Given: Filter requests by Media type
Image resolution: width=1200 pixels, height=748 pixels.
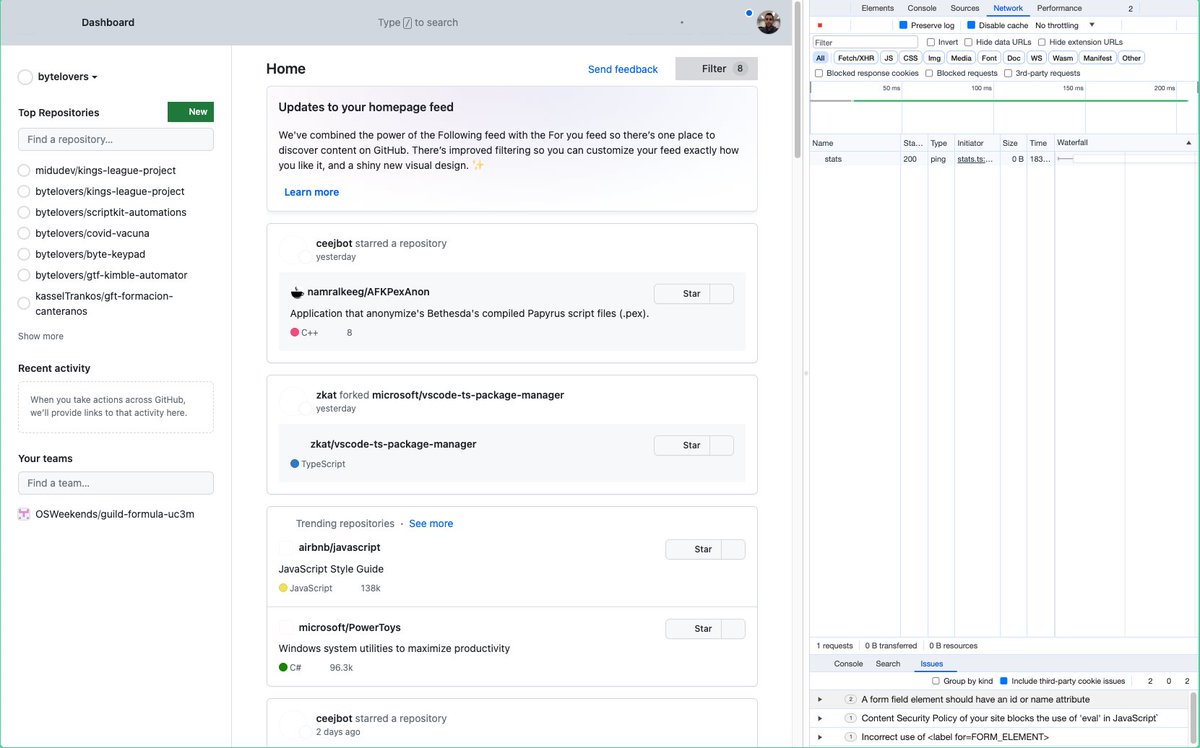Looking at the screenshot, I should [961, 58].
